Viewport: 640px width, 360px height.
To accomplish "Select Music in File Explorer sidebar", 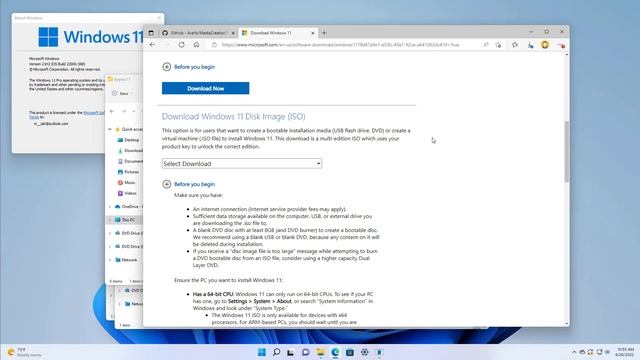I will [127, 182].
